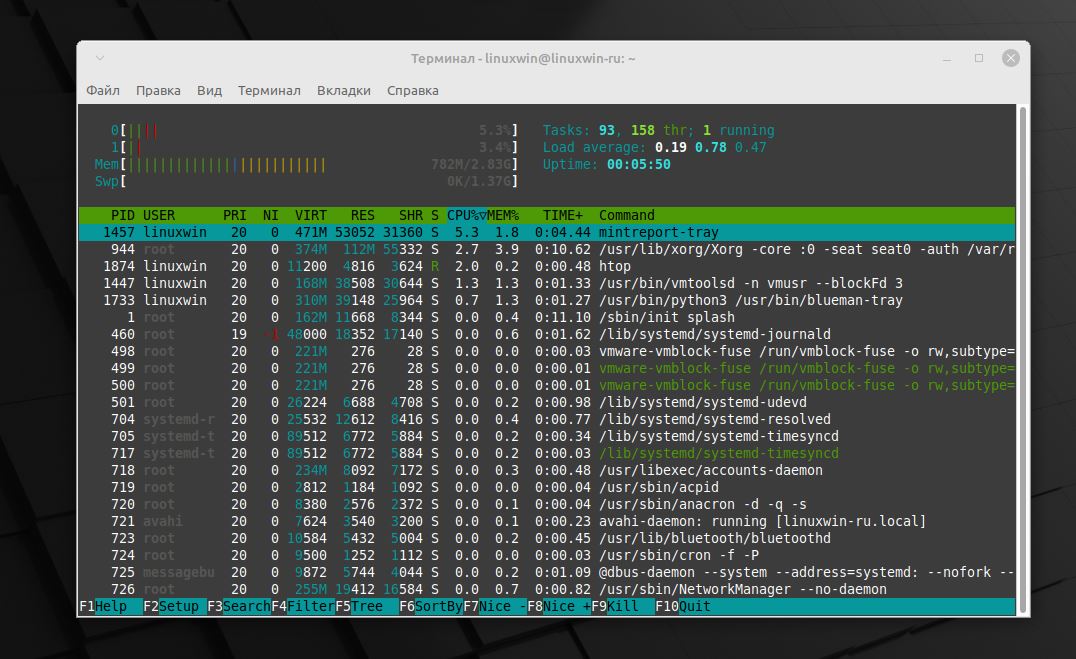Click the window menu chevron in title bar

[100, 58]
